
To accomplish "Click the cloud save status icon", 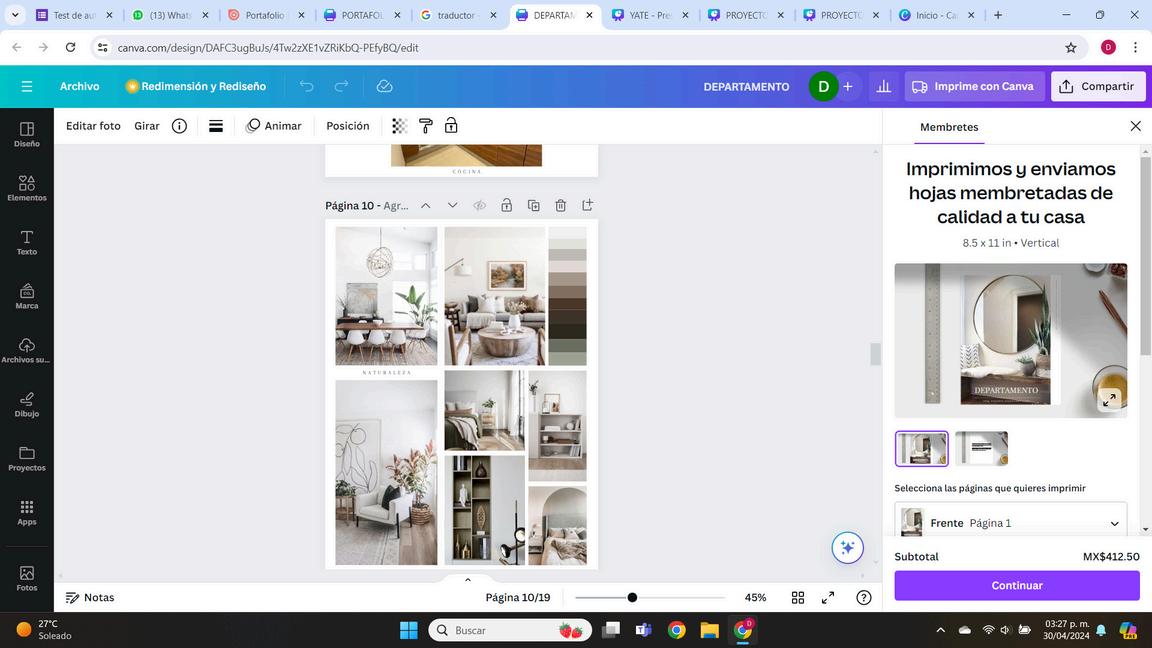I will point(384,87).
